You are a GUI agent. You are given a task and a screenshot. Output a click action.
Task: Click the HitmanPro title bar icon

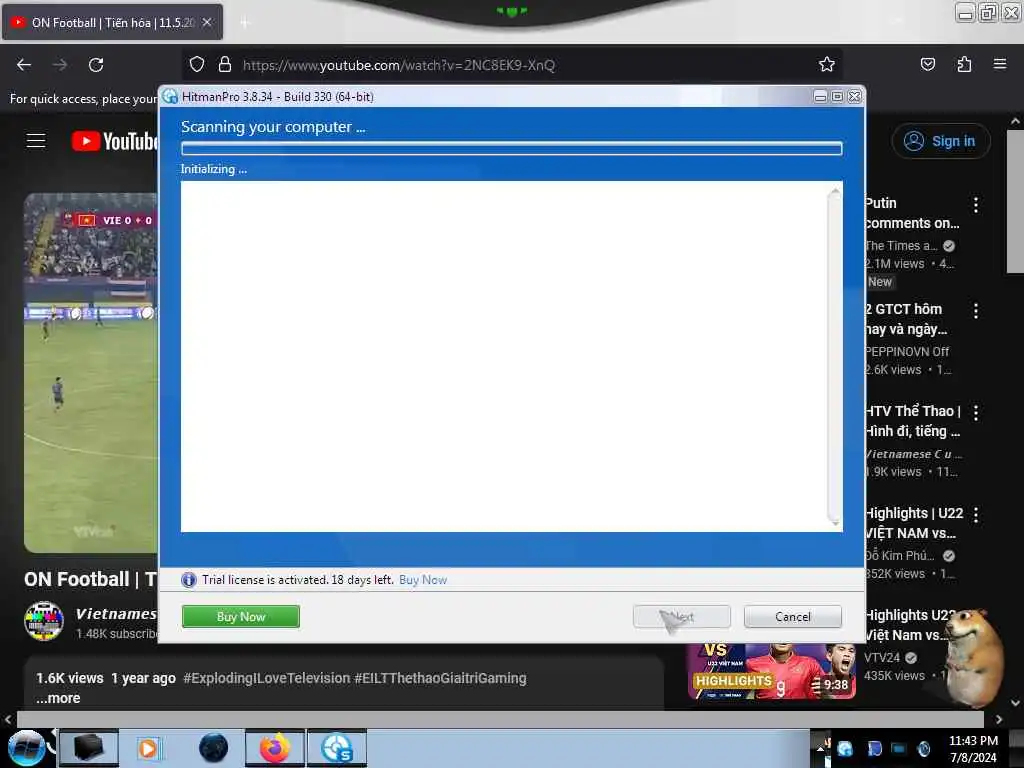170,97
